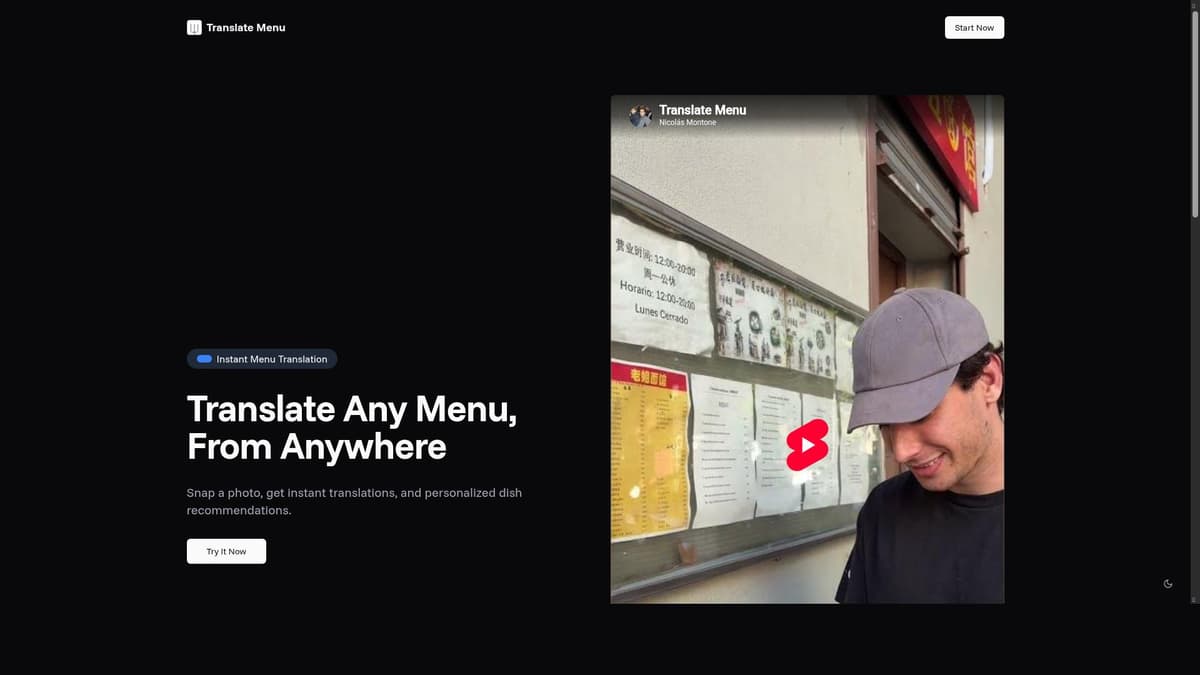Screen dimensions: 1200x675
Task: Click Start Now in the header
Action: click(974, 27)
